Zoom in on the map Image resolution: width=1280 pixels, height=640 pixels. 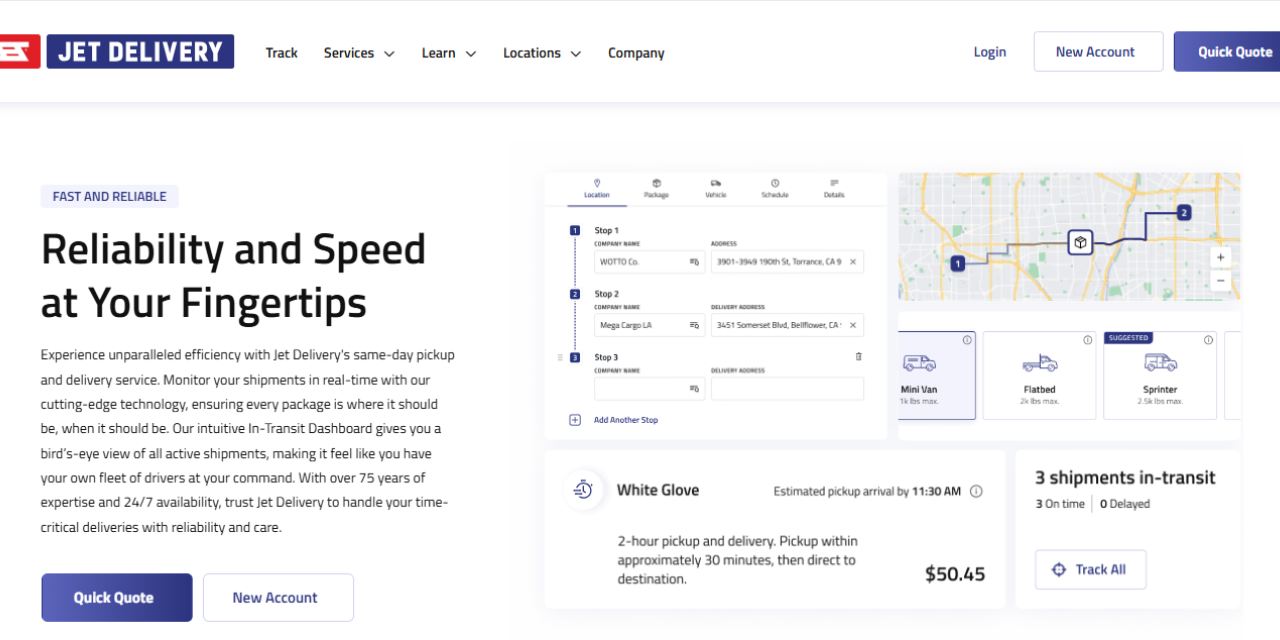(1220, 257)
